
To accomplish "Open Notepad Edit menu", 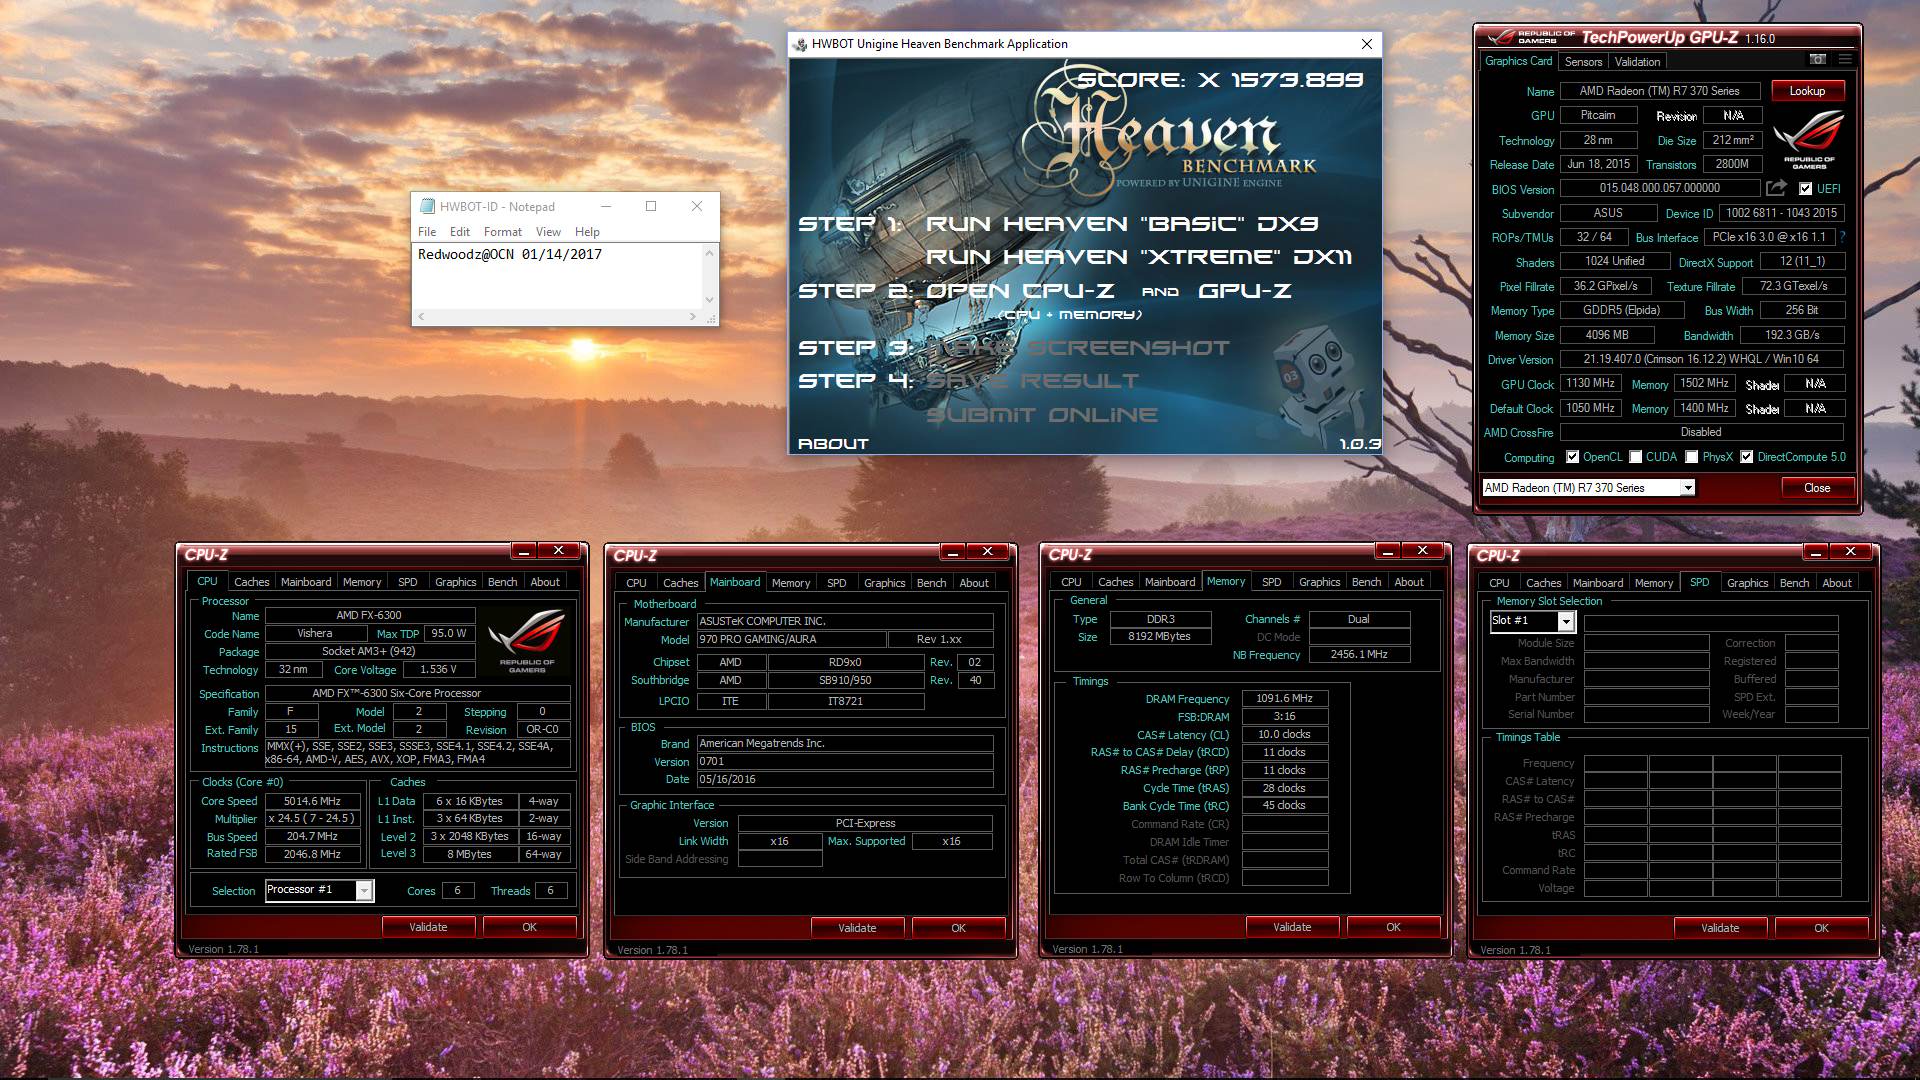I will coord(460,231).
